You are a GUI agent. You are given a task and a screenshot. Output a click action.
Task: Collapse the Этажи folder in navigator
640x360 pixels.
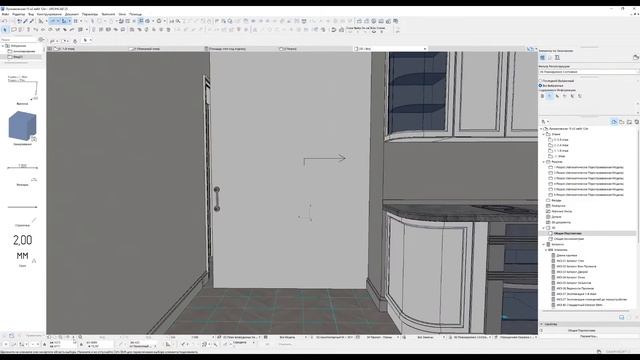click(544, 134)
